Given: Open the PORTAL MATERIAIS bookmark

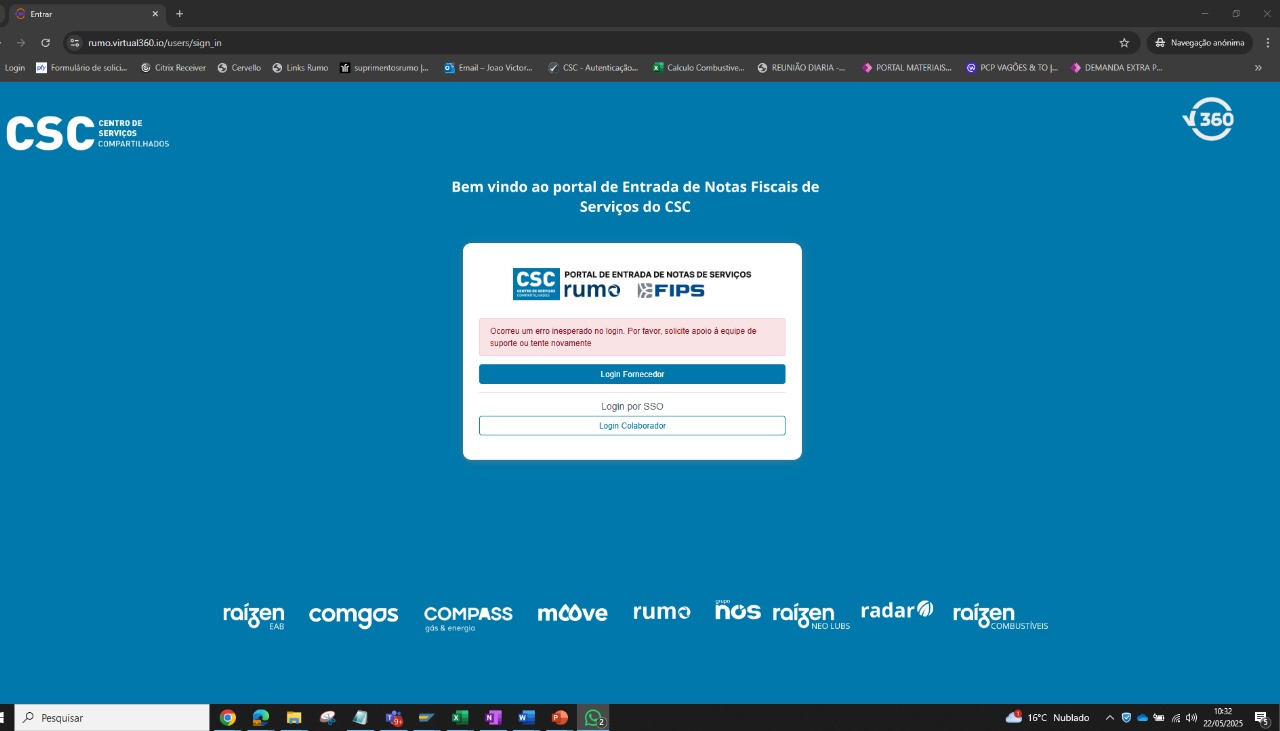Looking at the screenshot, I should click(907, 68).
